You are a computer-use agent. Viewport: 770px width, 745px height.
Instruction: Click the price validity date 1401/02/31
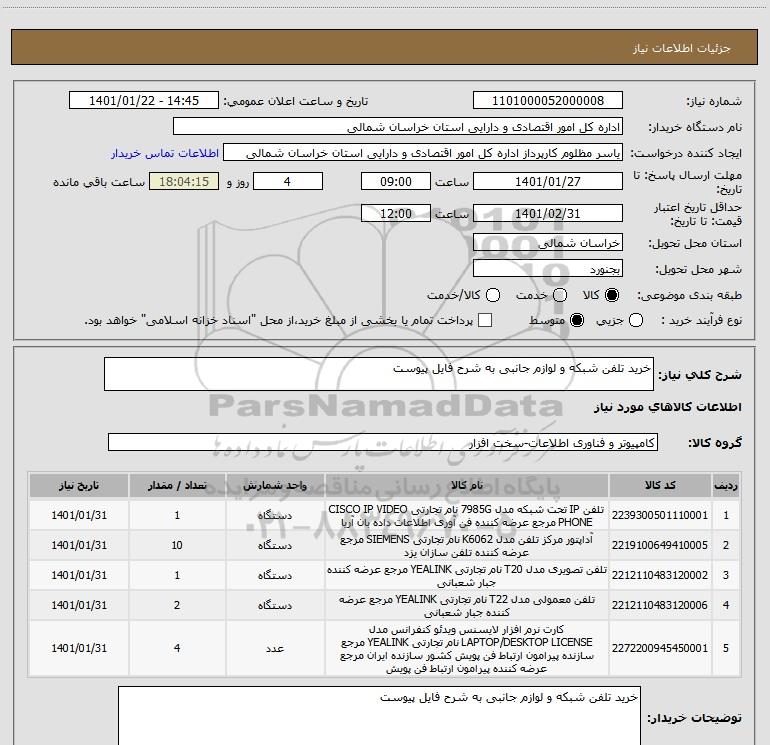pos(548,213)
